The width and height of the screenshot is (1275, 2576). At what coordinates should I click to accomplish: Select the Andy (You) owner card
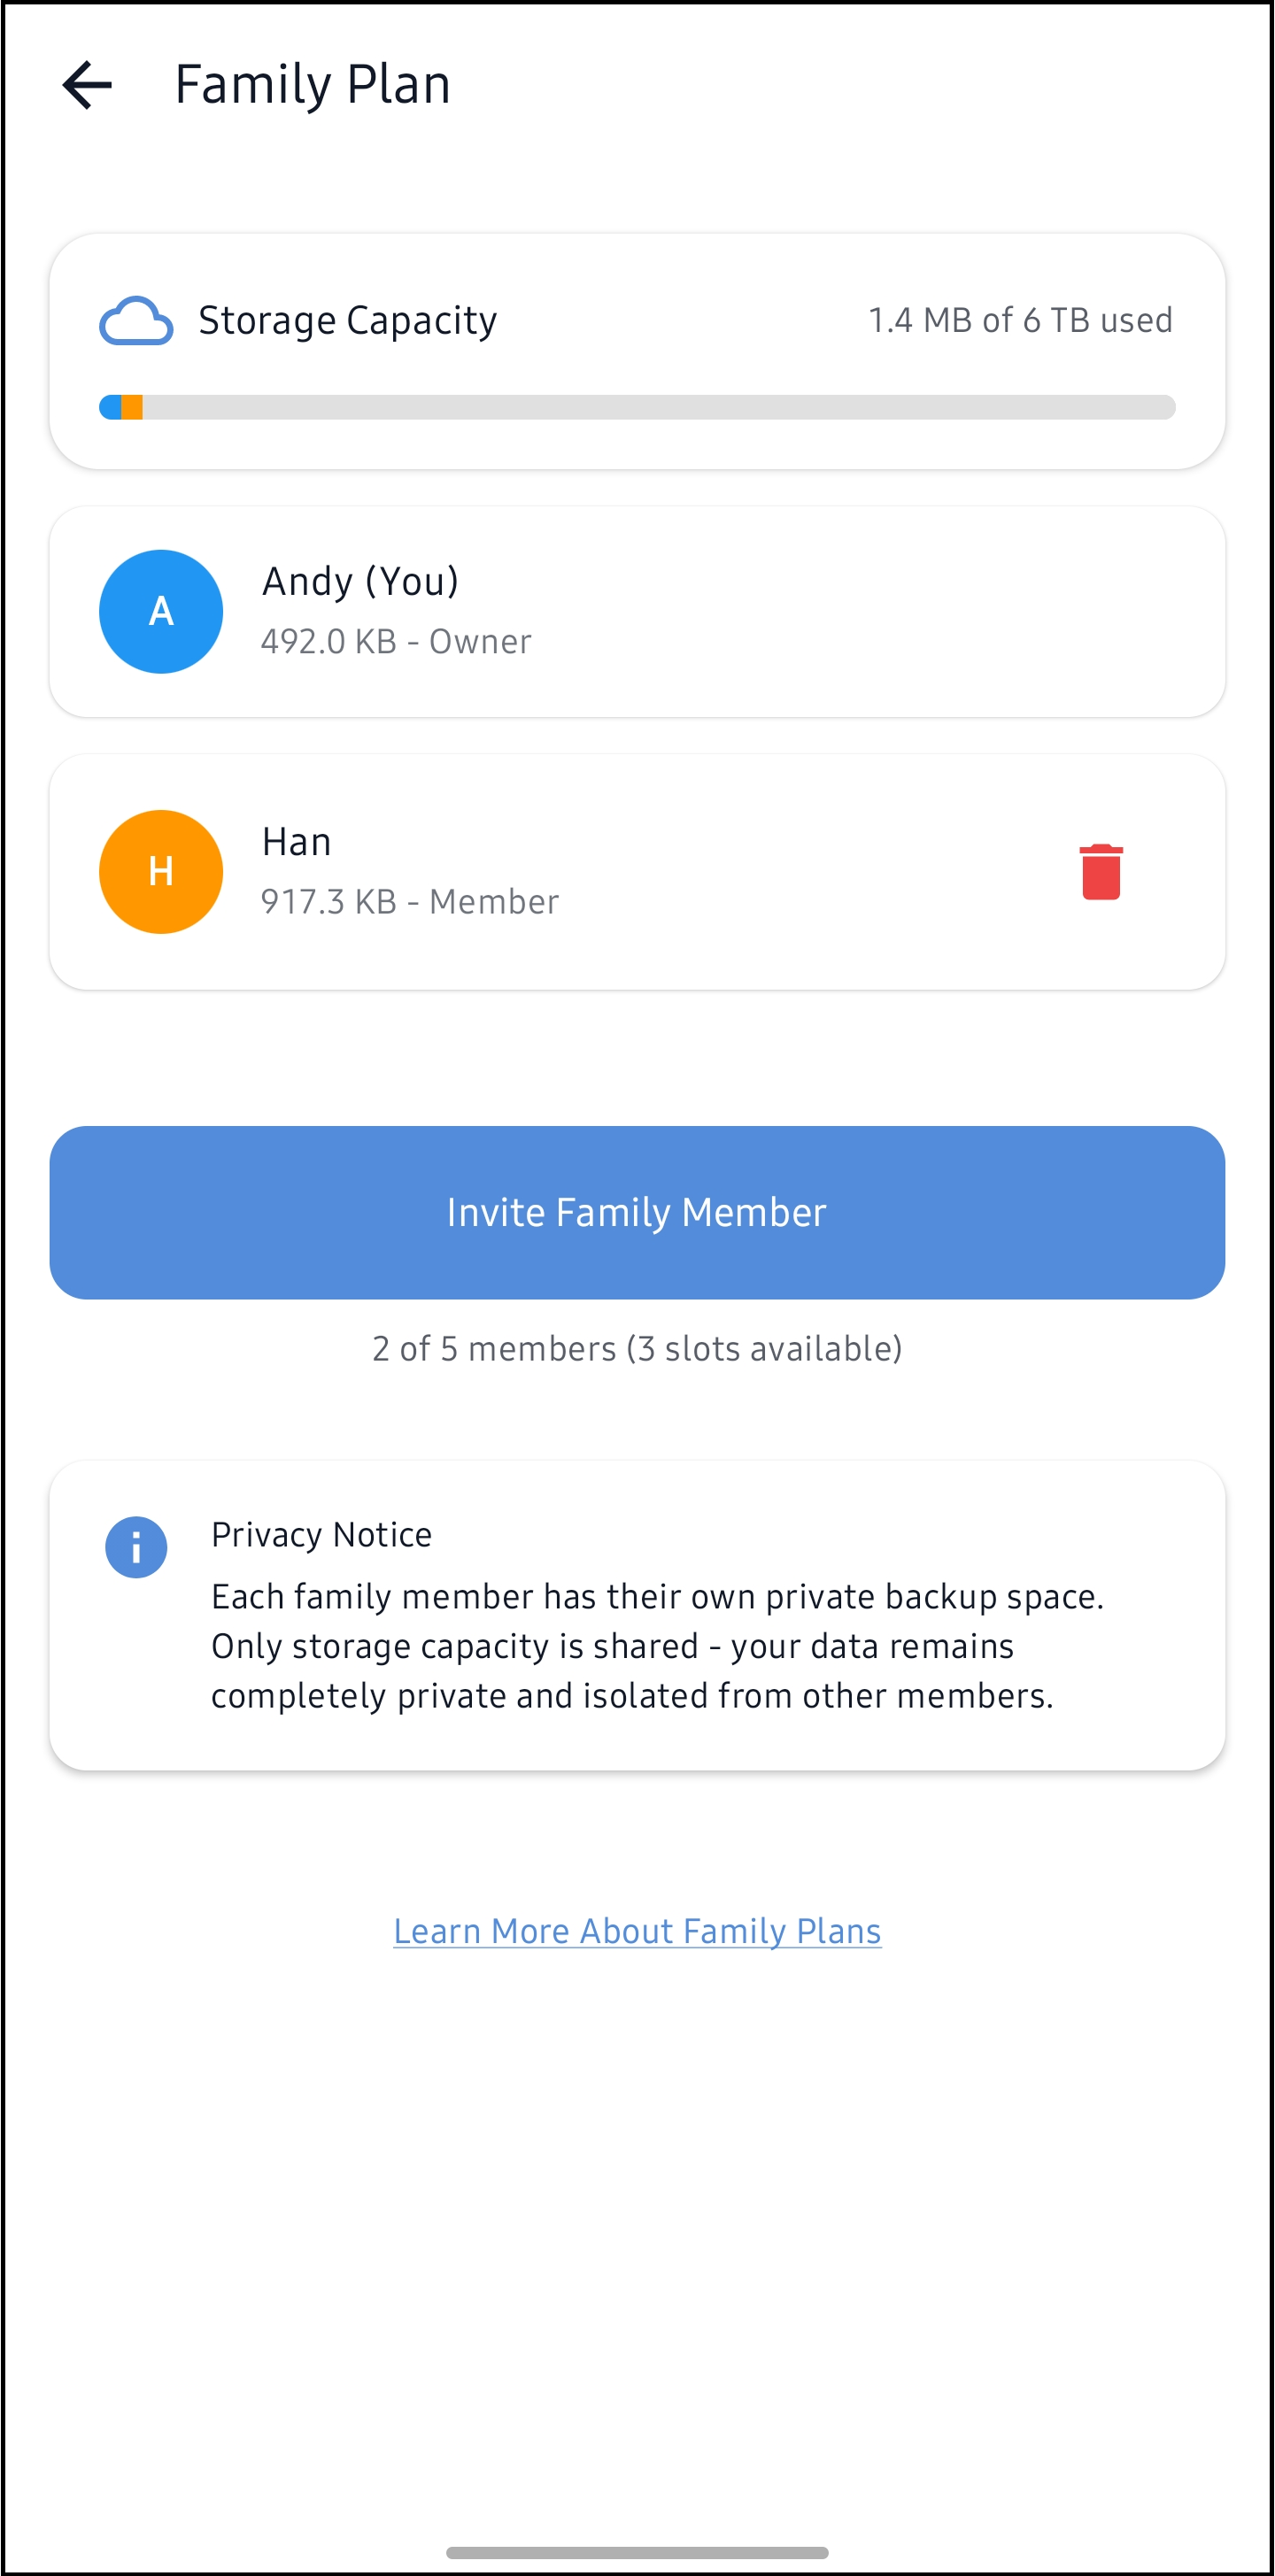pyautogui.click(x=637, y=611)
